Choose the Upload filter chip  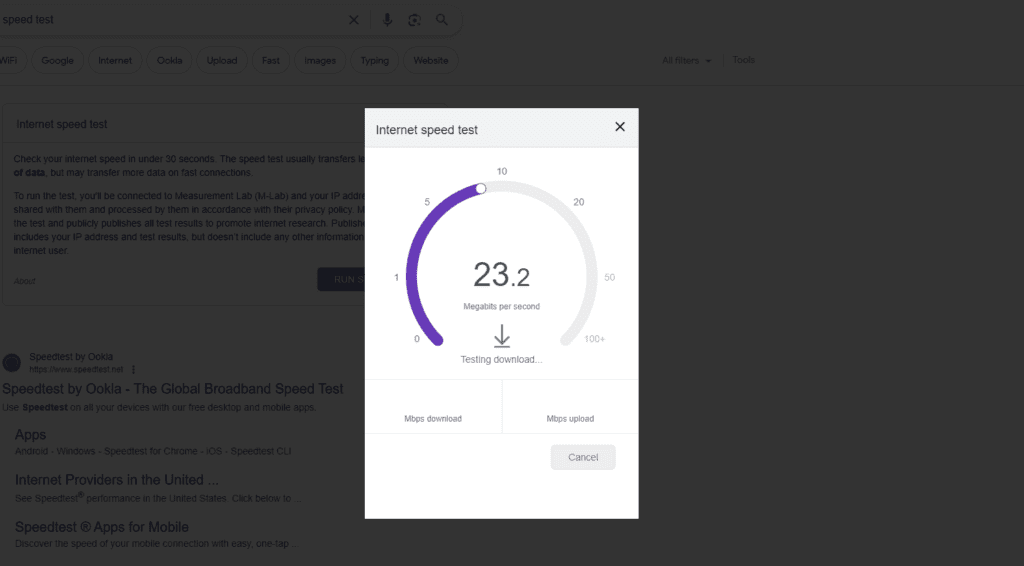point(222,61)
